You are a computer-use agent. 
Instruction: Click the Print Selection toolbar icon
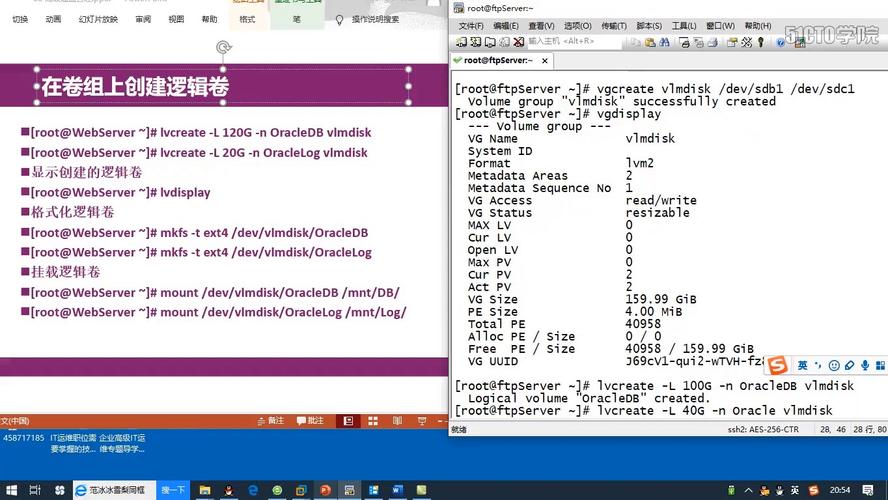click(698, 42)
